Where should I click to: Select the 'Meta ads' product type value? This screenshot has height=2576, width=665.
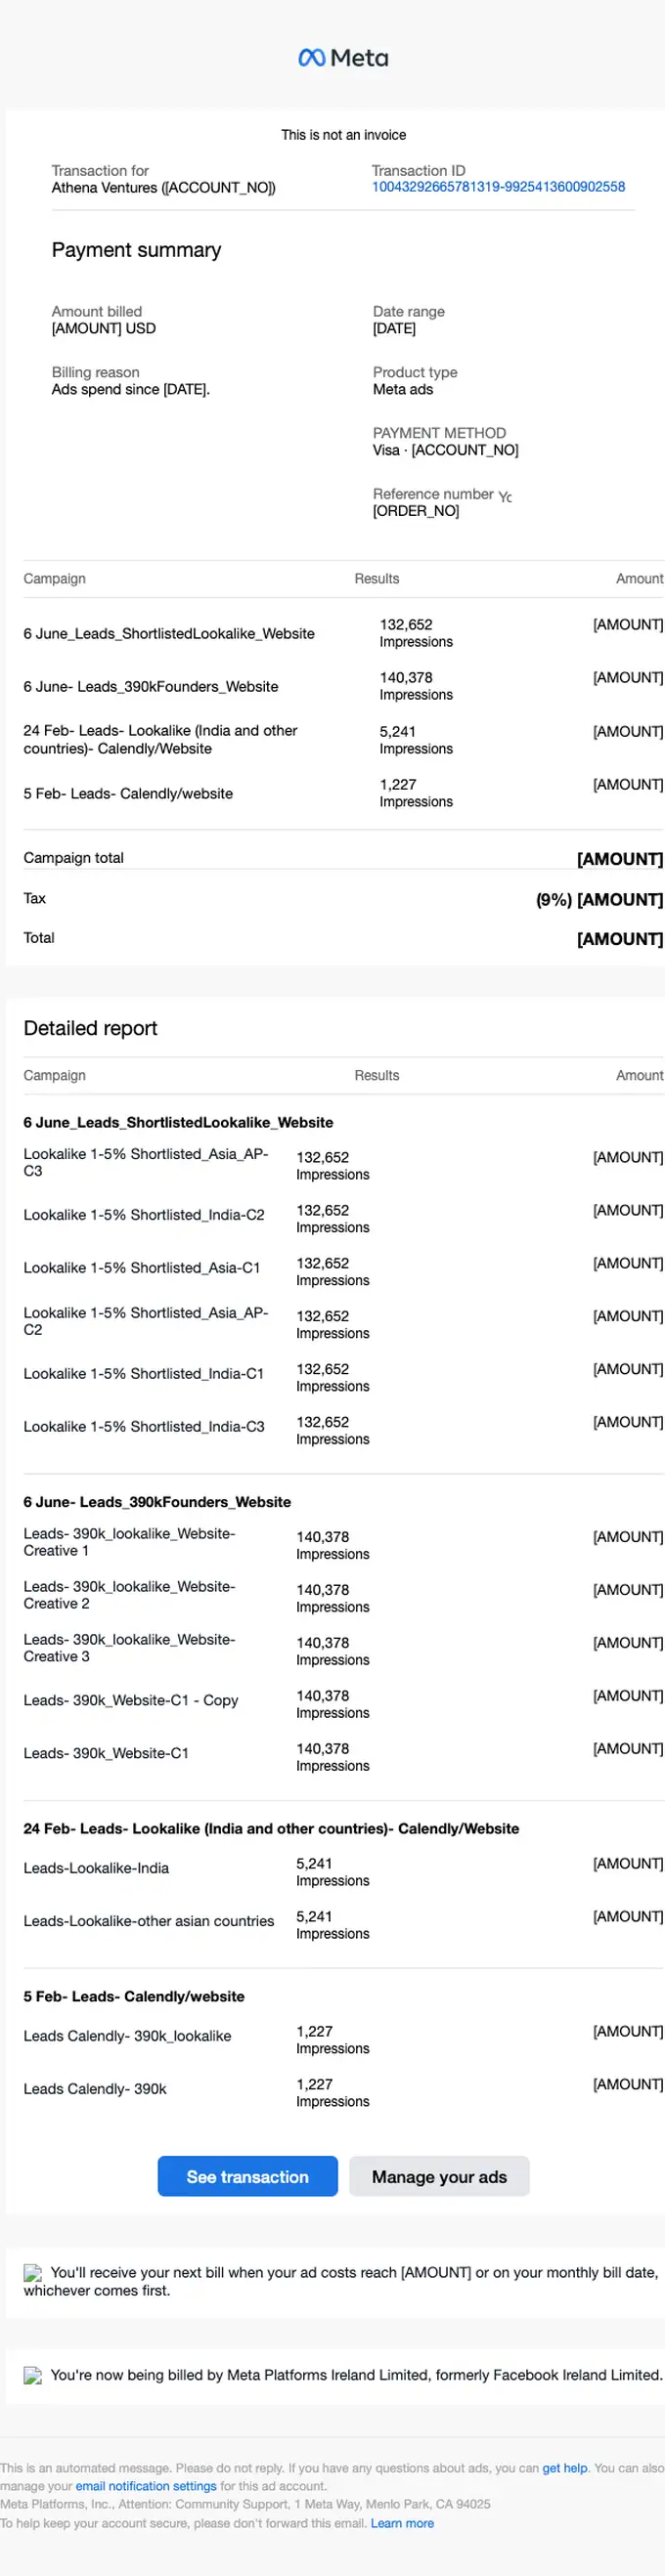click(403, 390)
